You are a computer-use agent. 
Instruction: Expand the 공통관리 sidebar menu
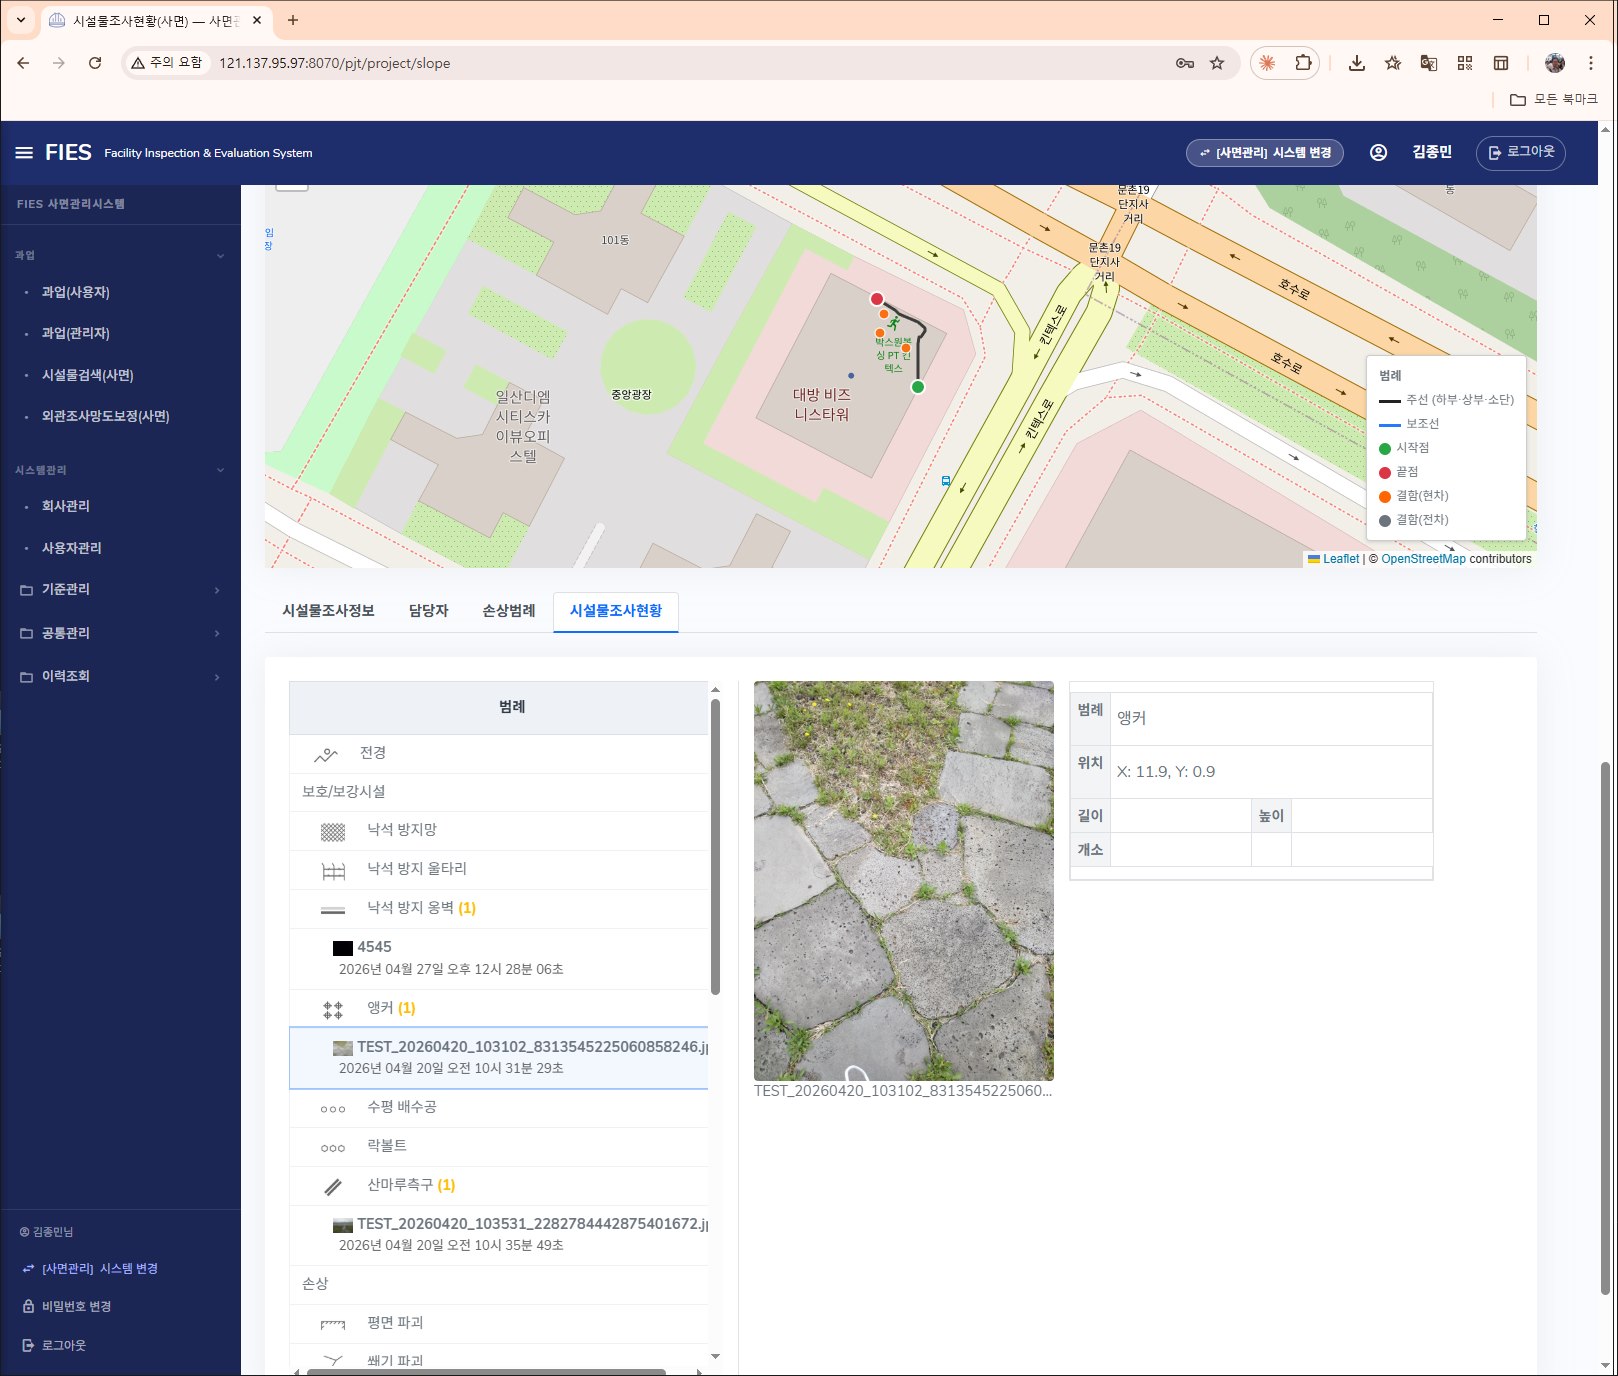pyautogui.click(x=120, y=633)
